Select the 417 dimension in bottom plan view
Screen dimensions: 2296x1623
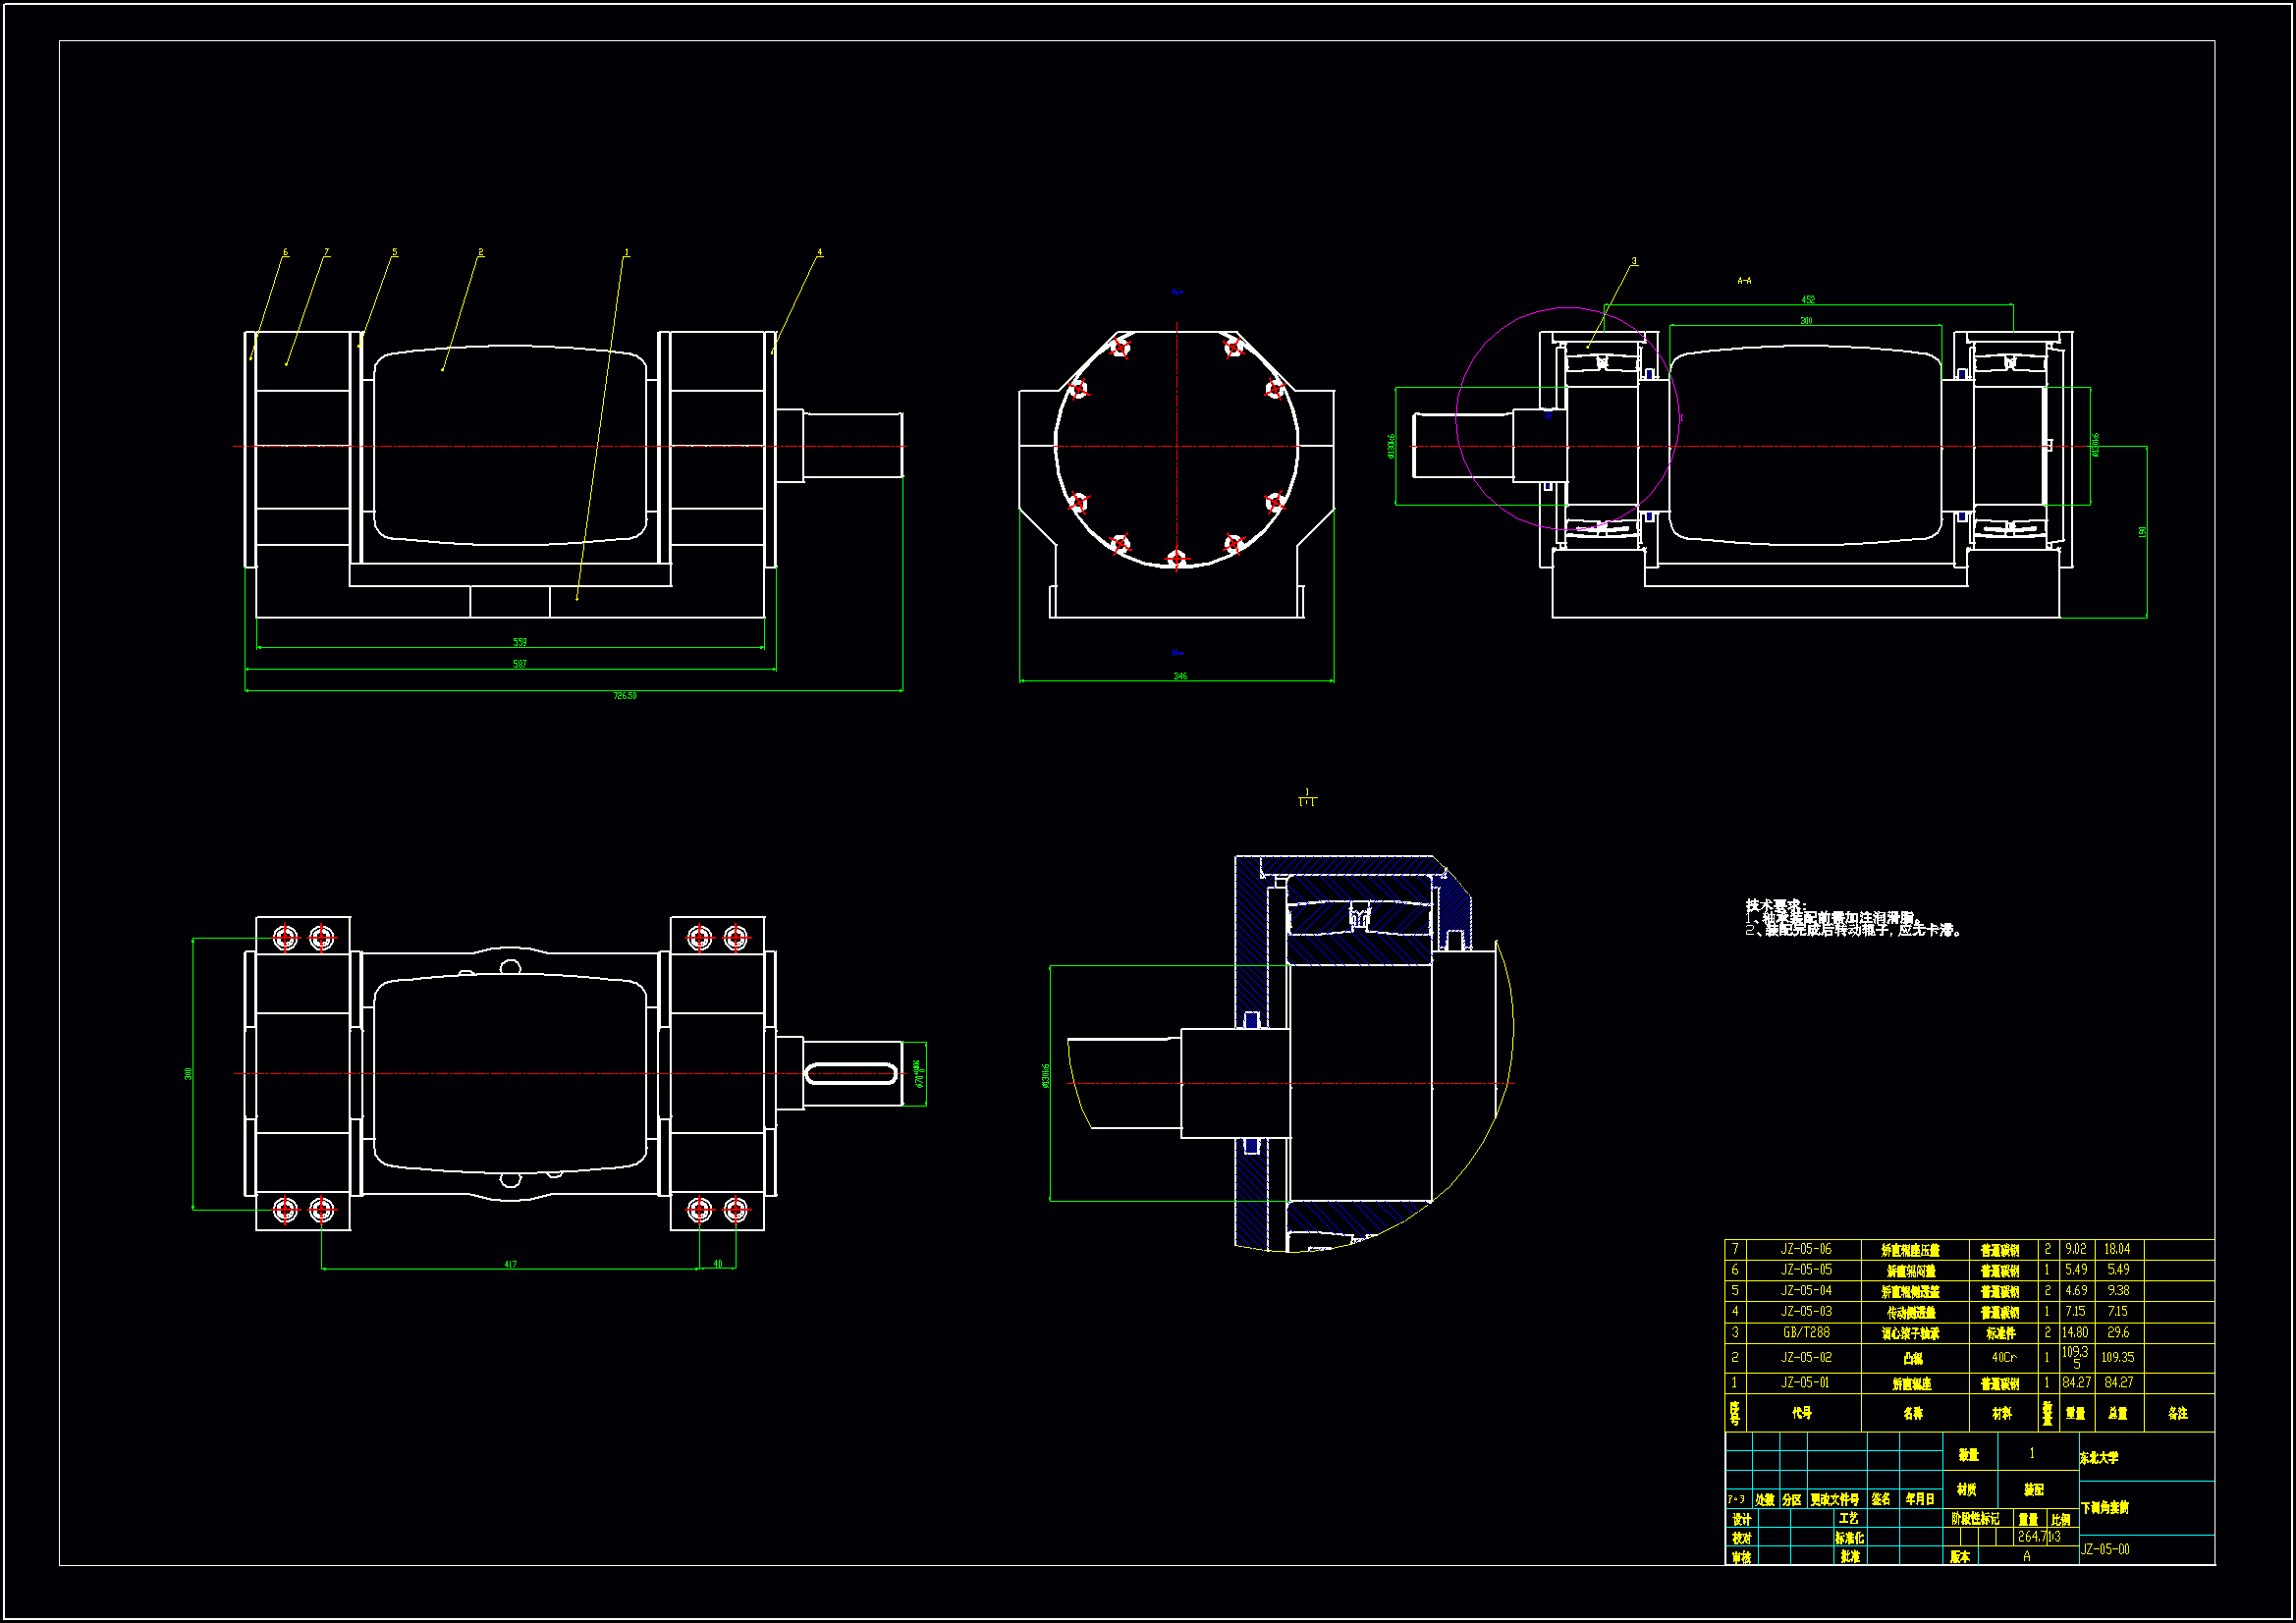[x=511, y=1264]
